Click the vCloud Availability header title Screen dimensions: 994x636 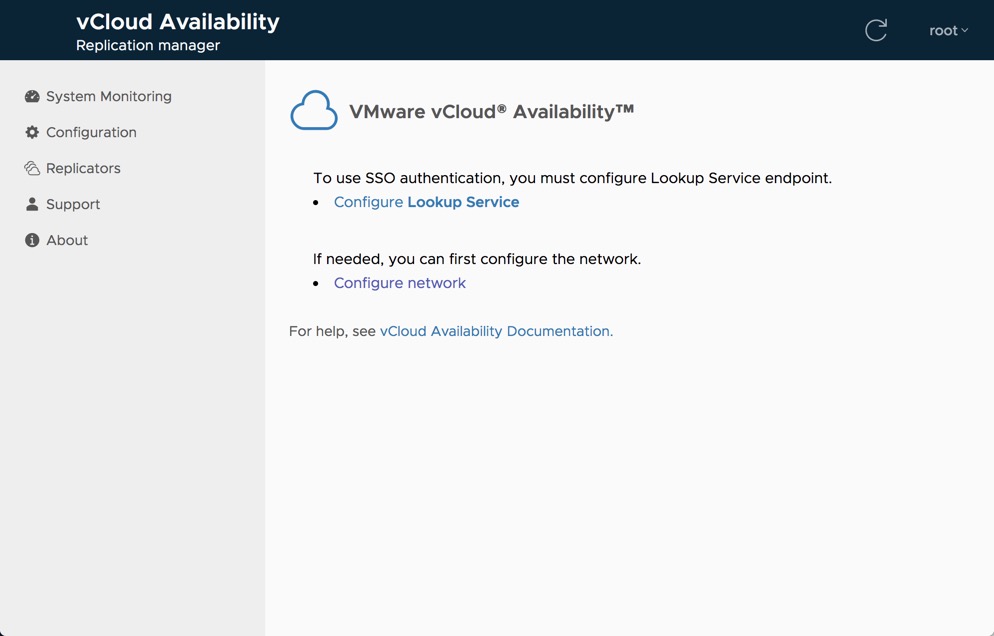[178, 22]
